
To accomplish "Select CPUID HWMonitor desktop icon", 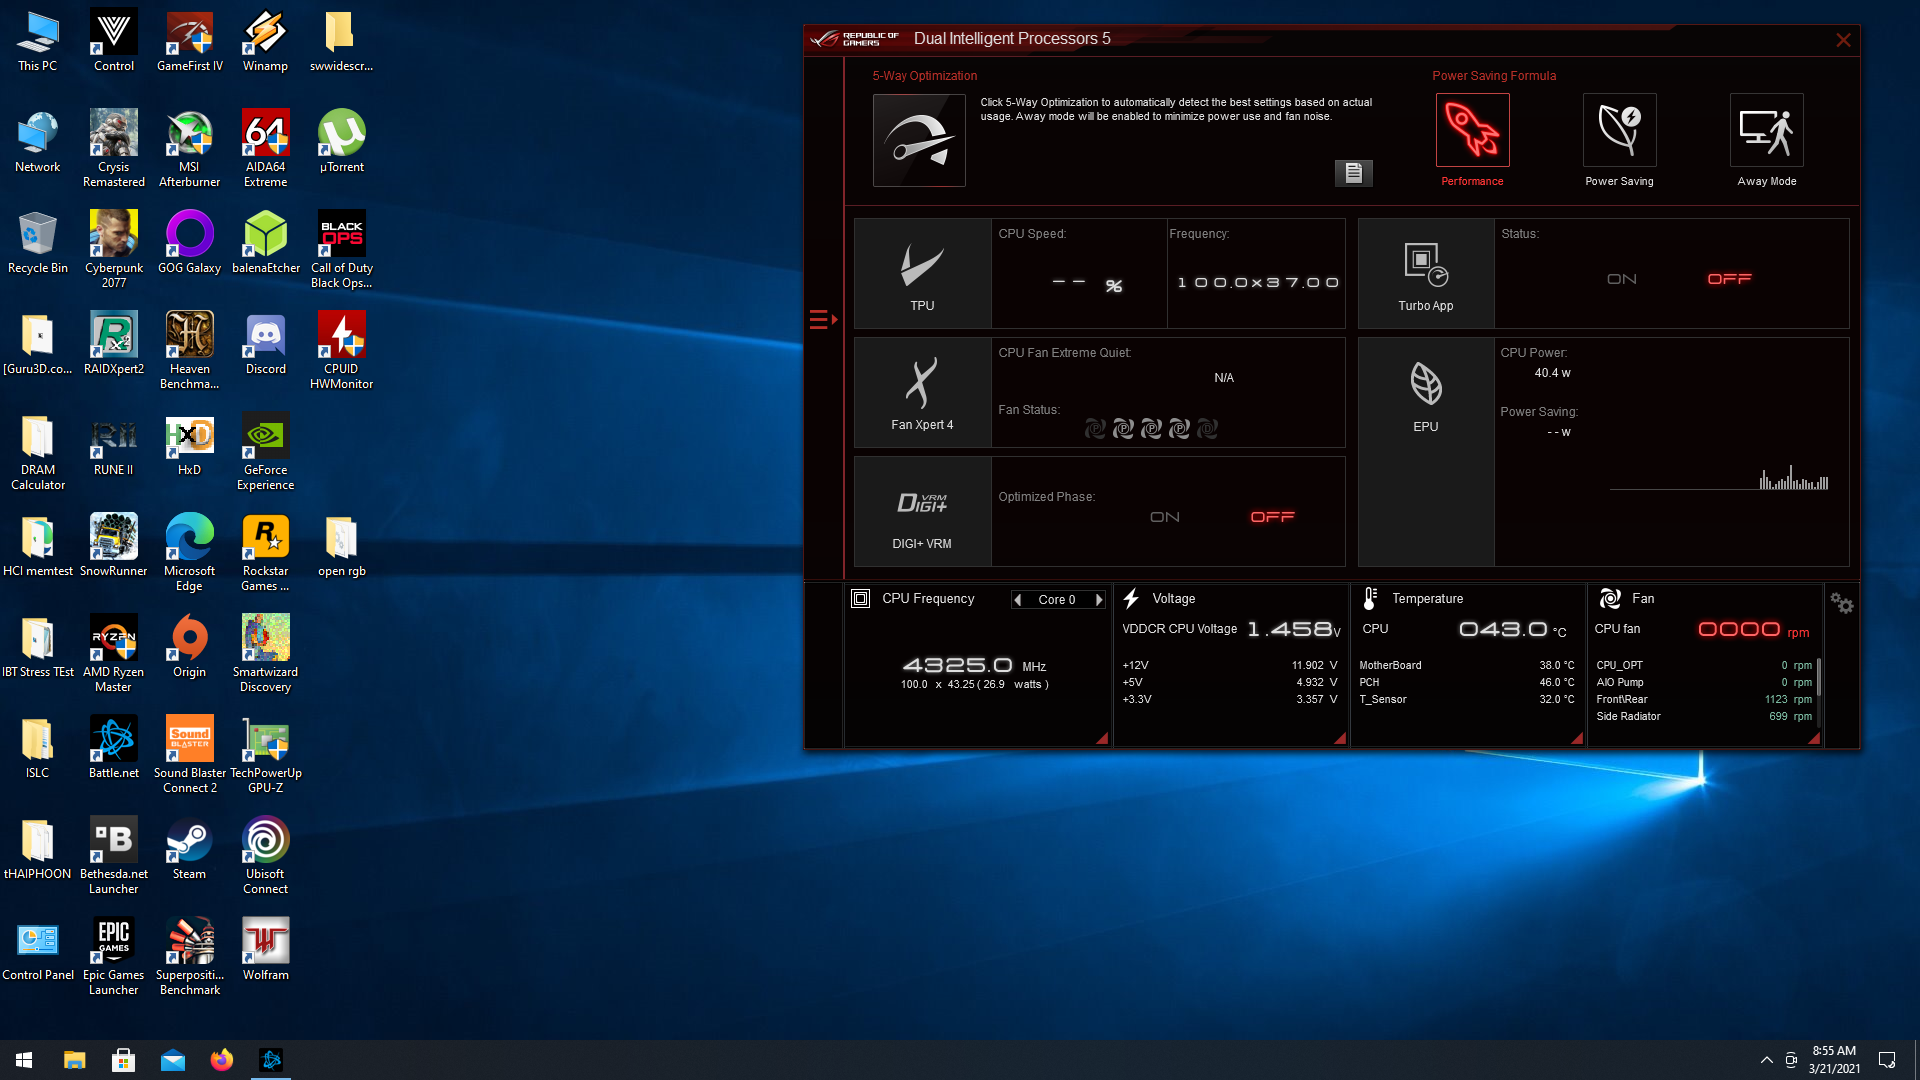I will 341,351.
